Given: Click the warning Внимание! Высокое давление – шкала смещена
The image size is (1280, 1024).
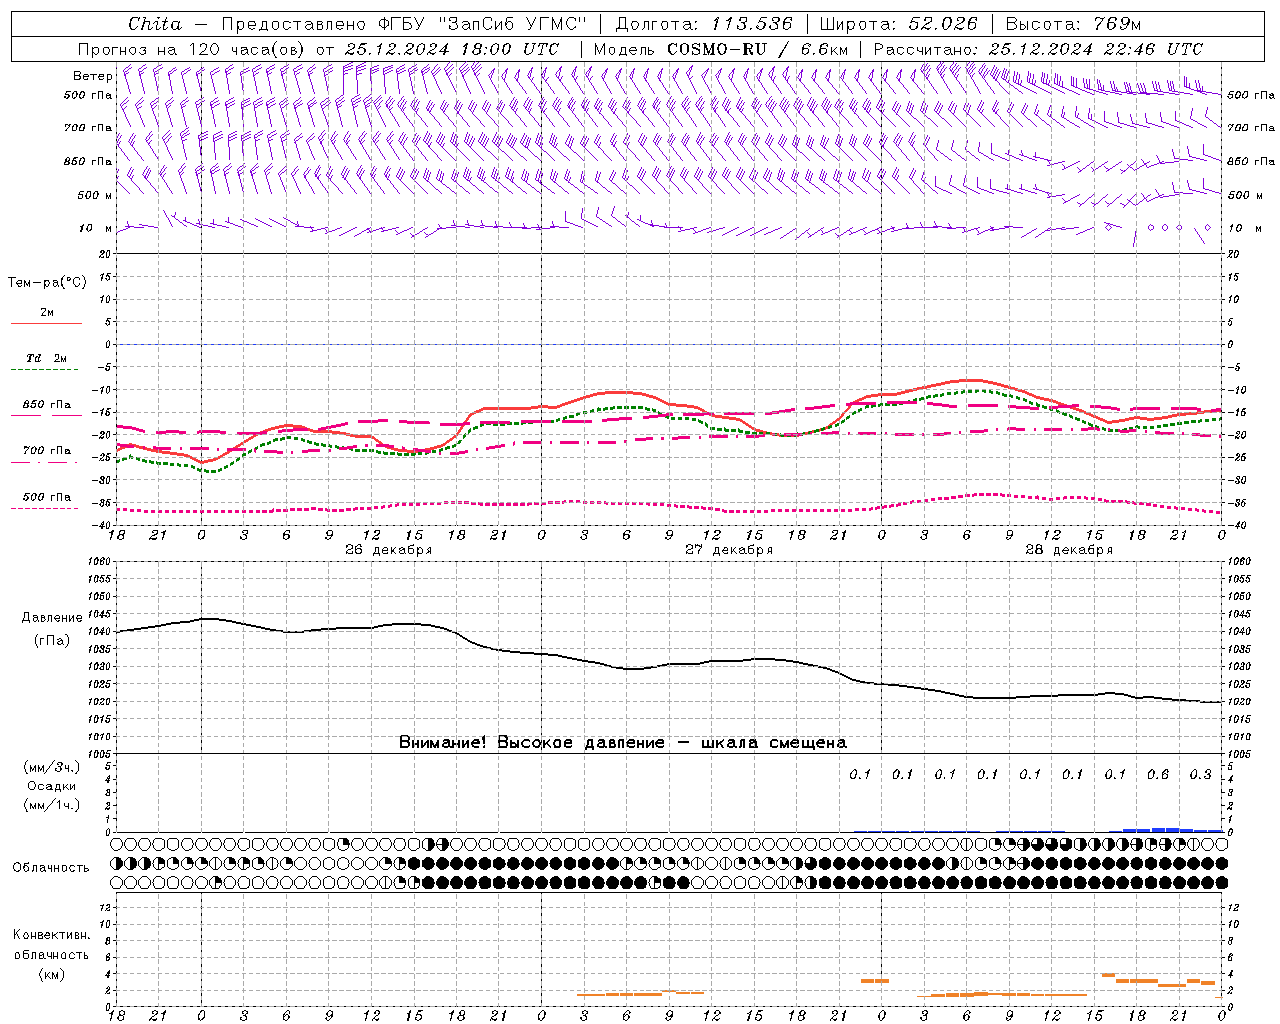Looking at the screenshot, I should (x=622, y=742).
